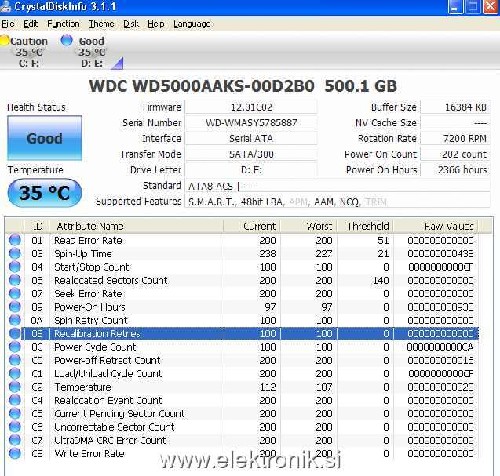
Task: Click the Write Error Rate status orb
Action: click(x=14, y=453)
